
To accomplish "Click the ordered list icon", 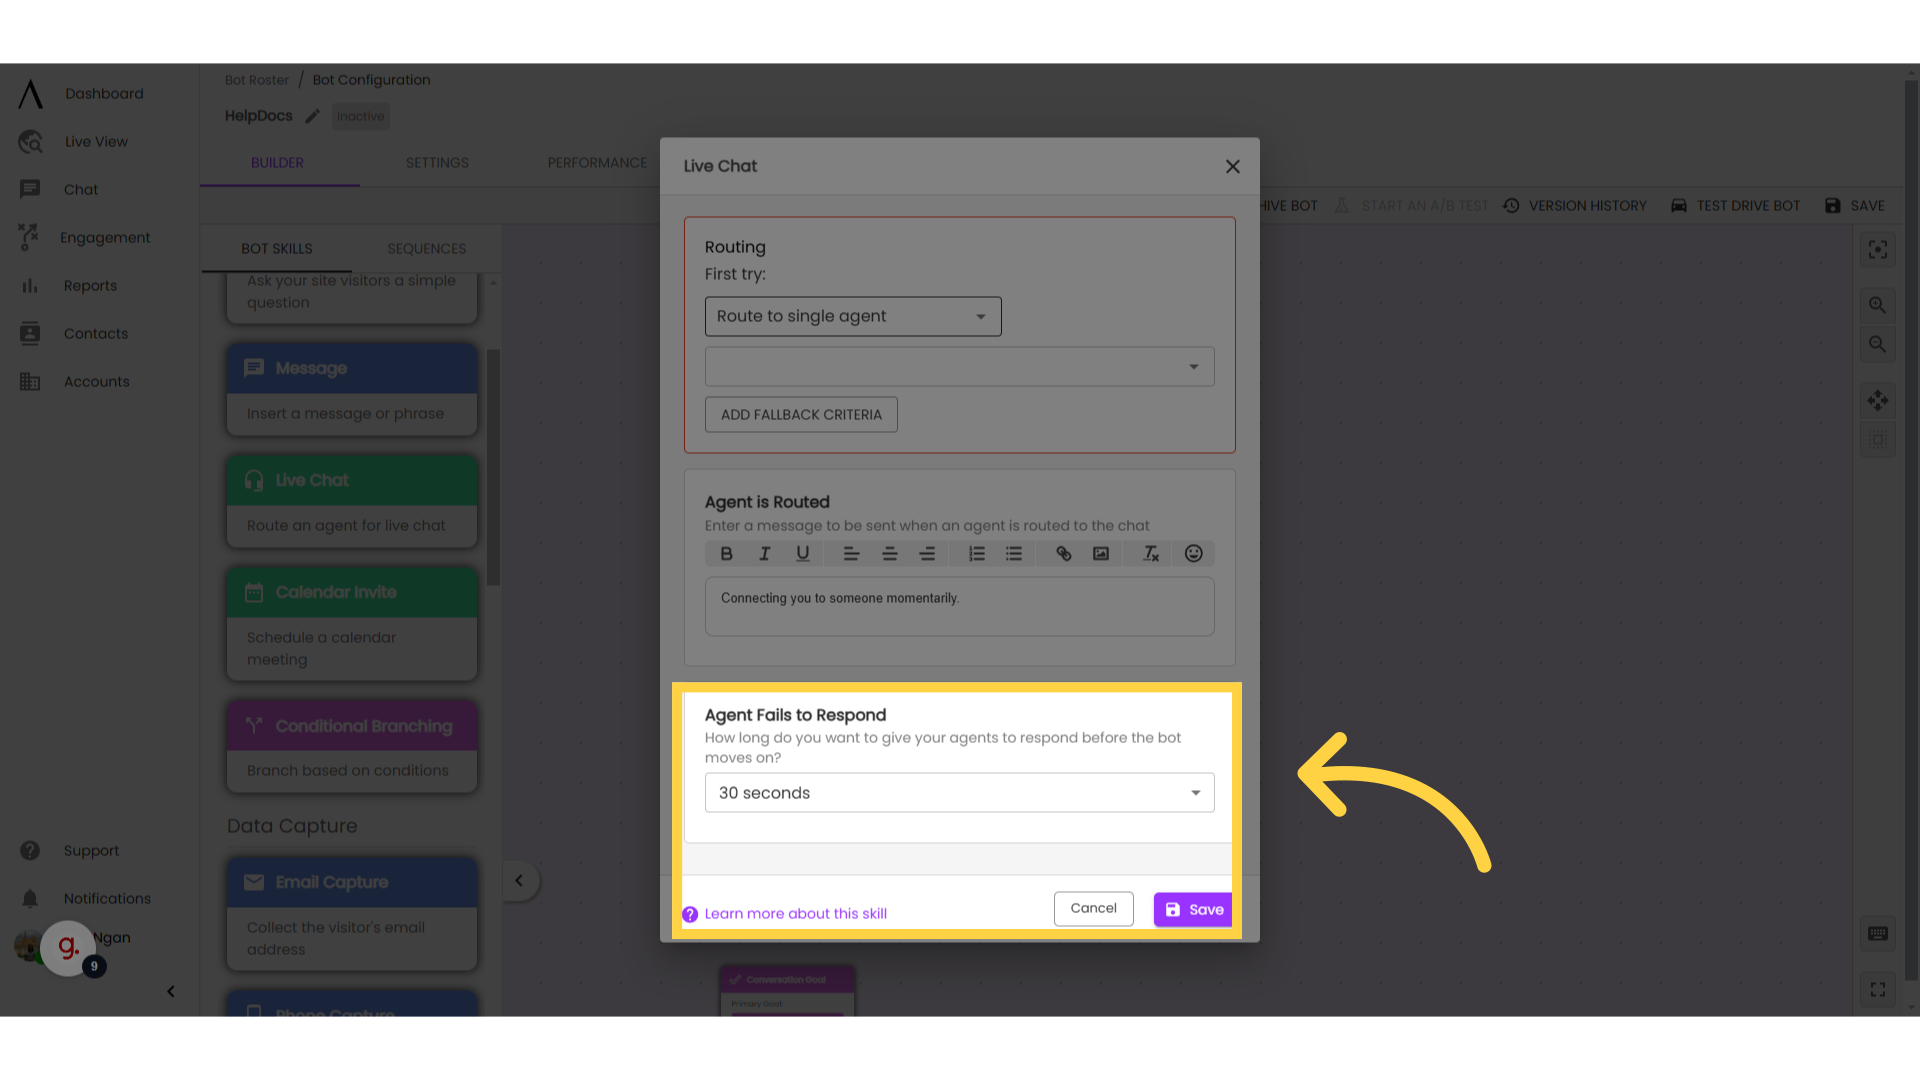I will point(976,553).
